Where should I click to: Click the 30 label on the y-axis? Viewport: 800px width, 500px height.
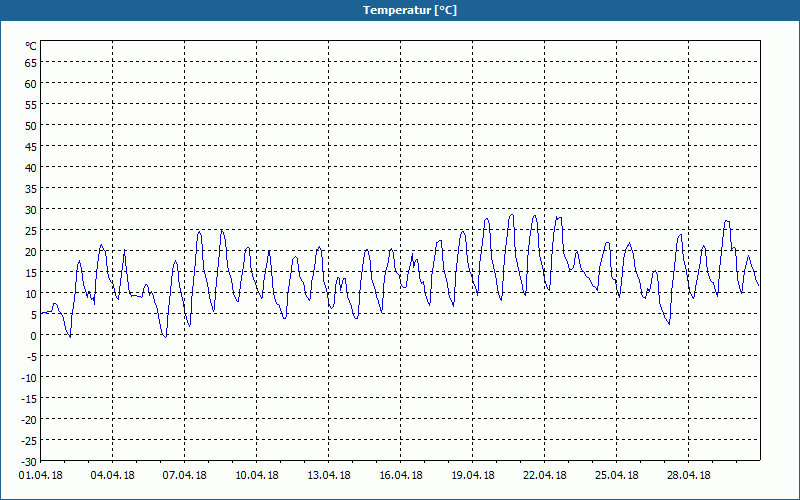click(31, 210)
